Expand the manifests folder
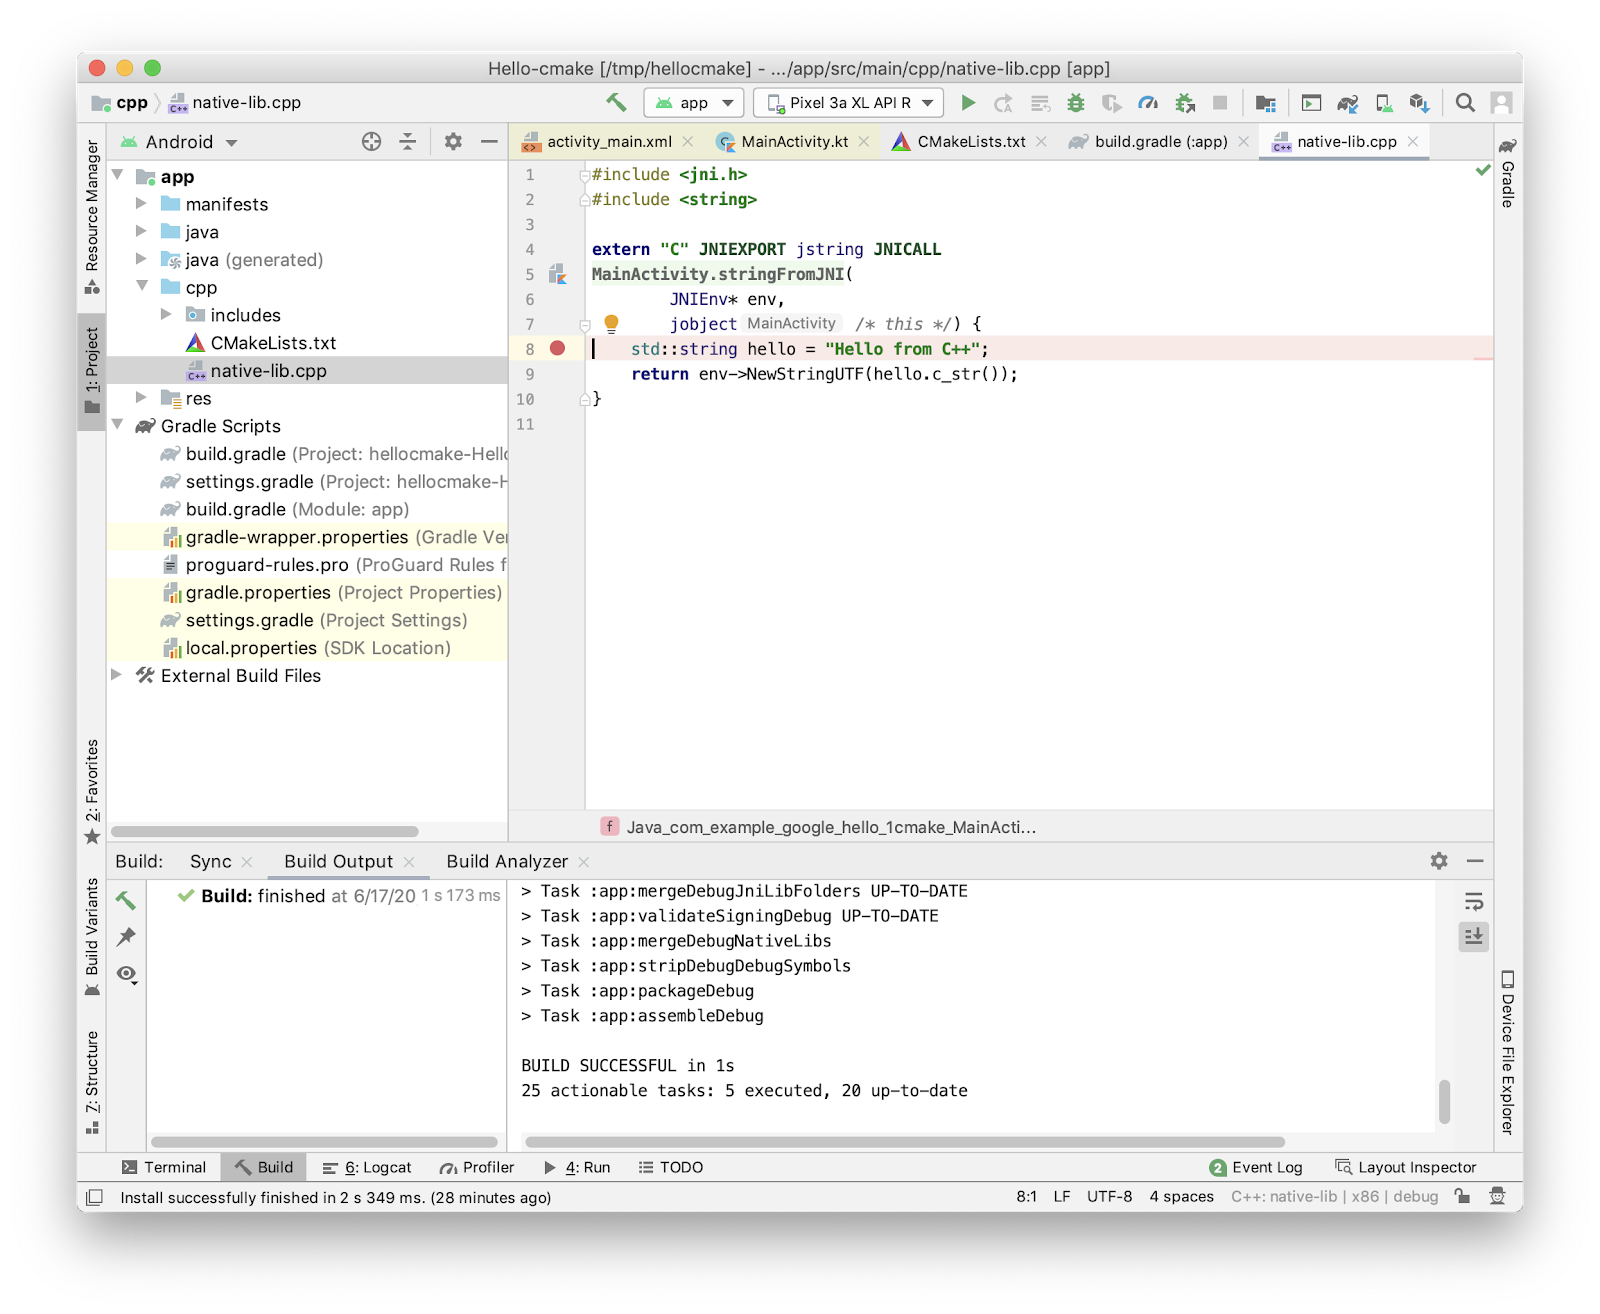 (x=141, y=204)
